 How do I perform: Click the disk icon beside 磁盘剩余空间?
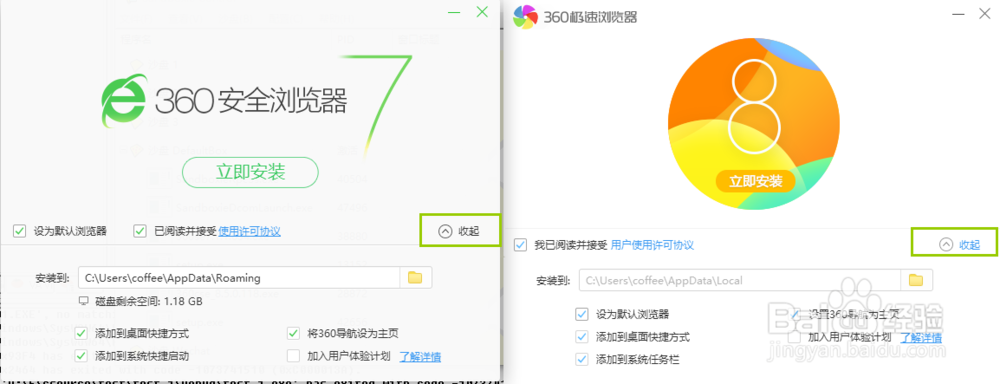pyautogui.click(x=83, y=300)
